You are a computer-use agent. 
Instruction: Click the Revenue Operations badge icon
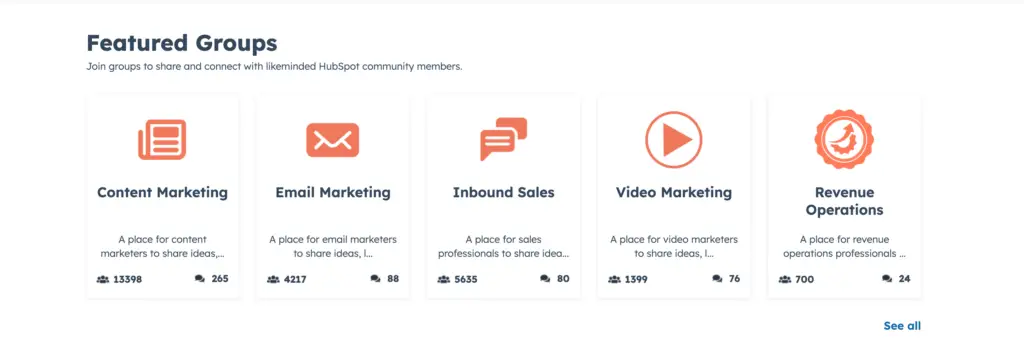coord(844,140)
